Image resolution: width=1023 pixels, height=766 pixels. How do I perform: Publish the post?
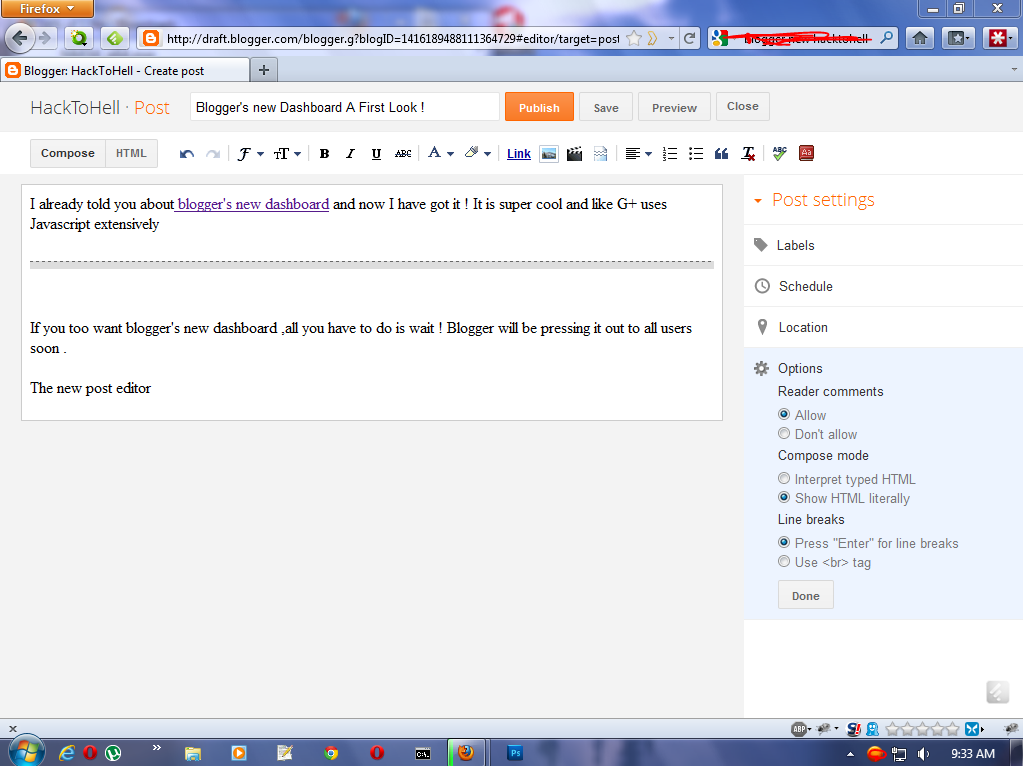coord(539,107)
